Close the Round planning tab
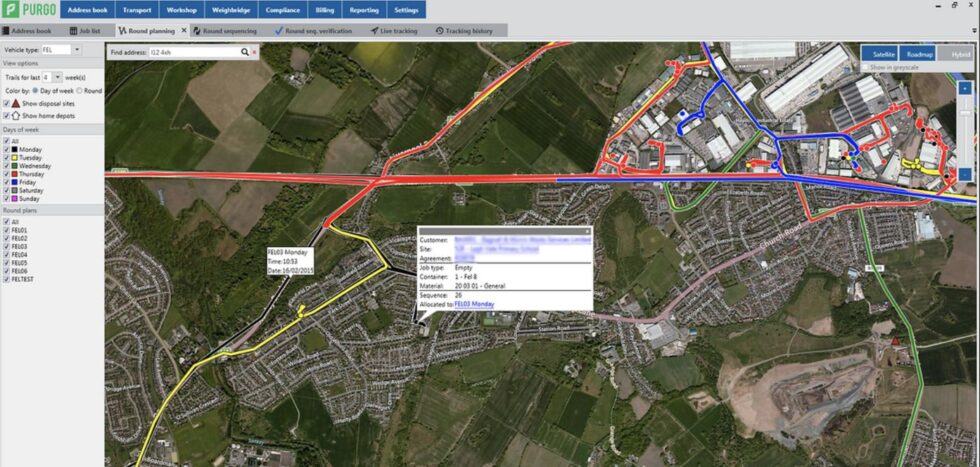980x467 pixels. (184, 31)
